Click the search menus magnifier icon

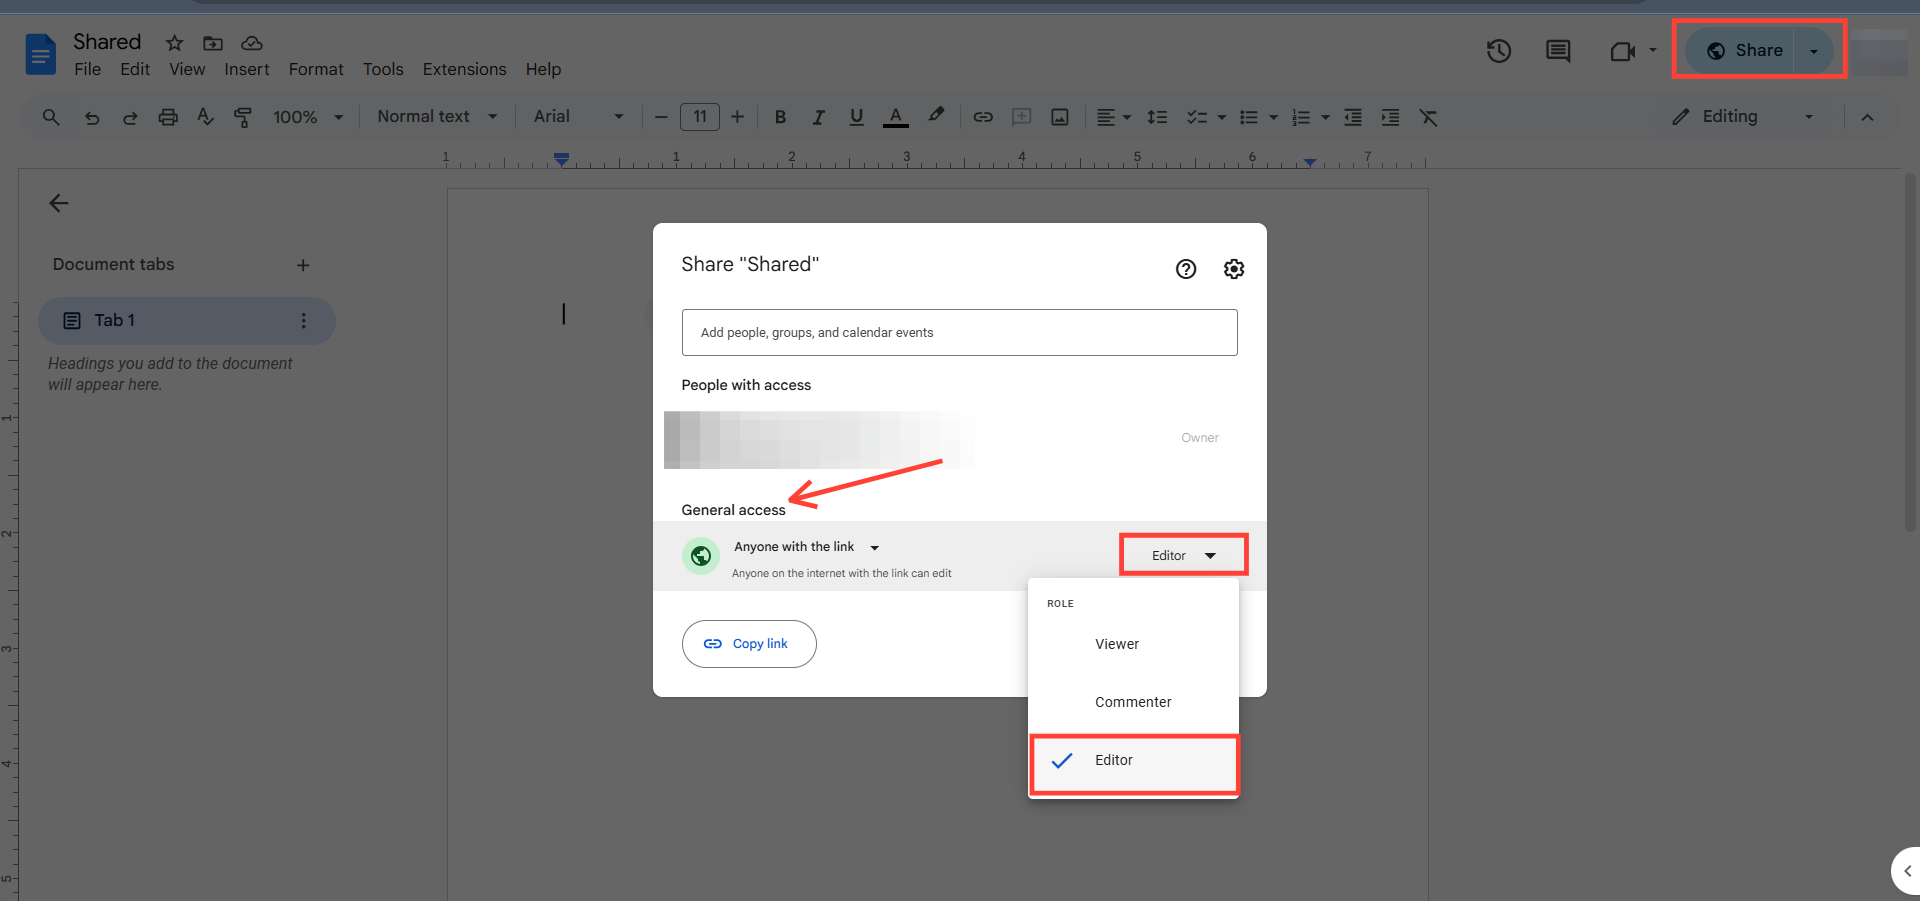(51, 117)
